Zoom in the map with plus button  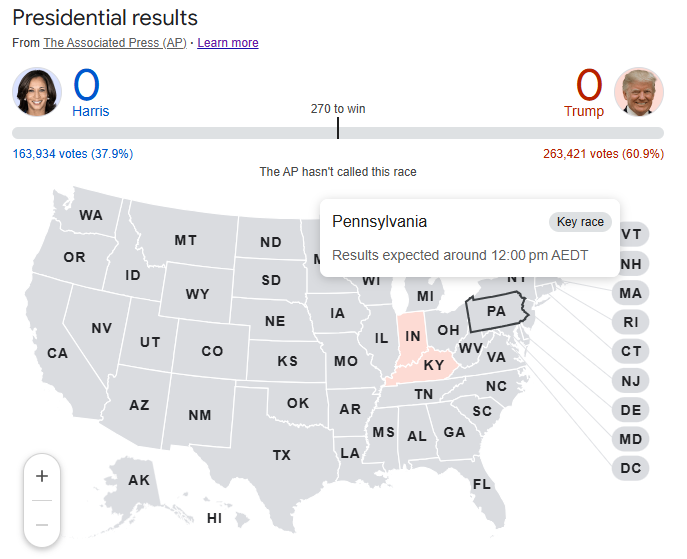coord(42,476)
